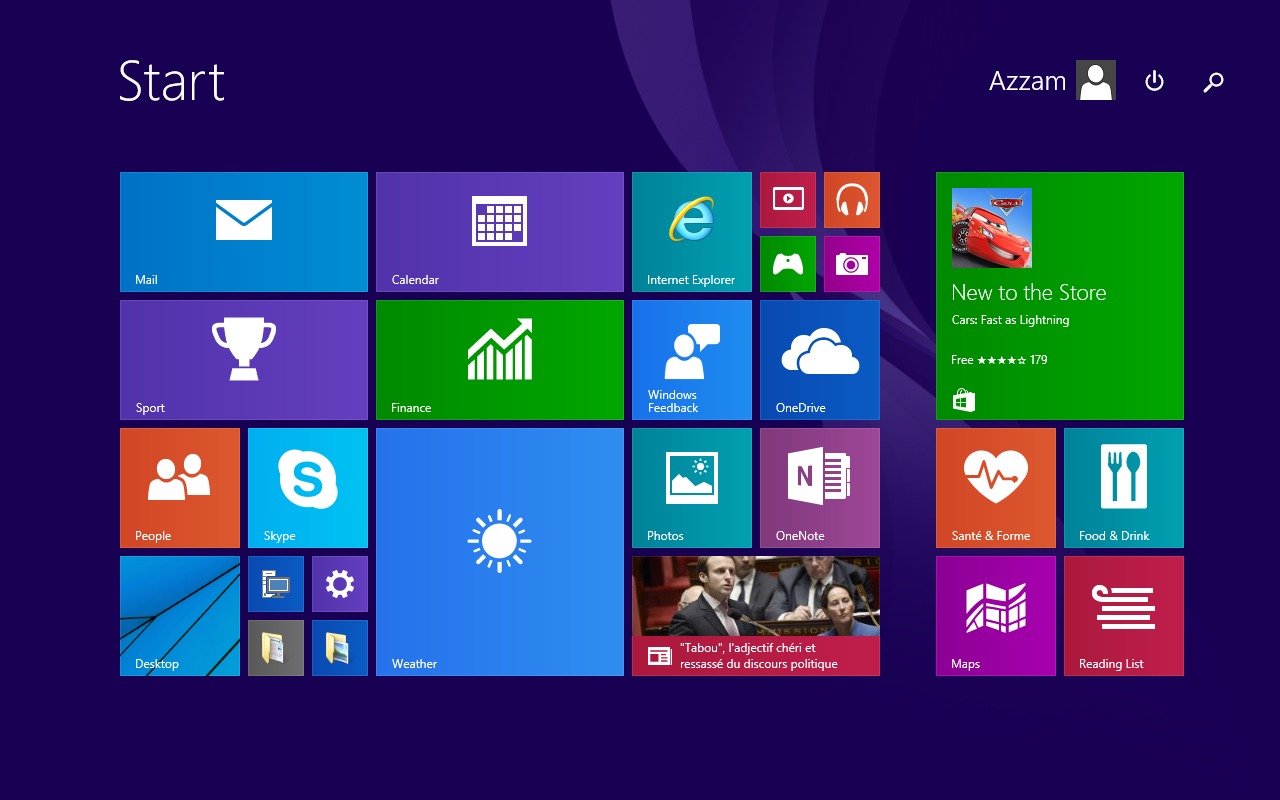This screenshot has width=1280, height=800.
Task: Open the Documents folder small tile
Action: [x=276, y=648]
